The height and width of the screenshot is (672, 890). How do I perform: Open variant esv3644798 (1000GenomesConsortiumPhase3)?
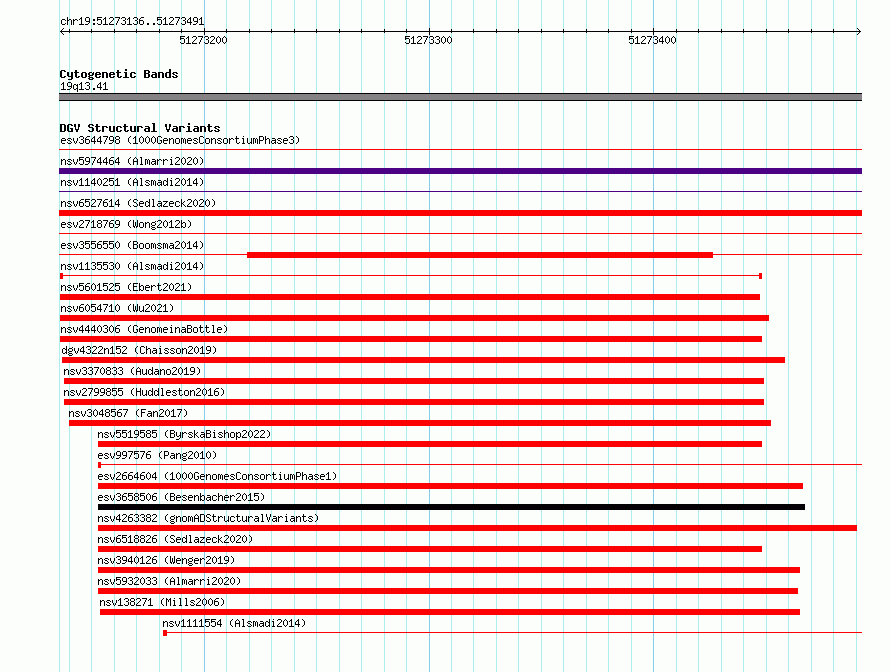(180, 140)
